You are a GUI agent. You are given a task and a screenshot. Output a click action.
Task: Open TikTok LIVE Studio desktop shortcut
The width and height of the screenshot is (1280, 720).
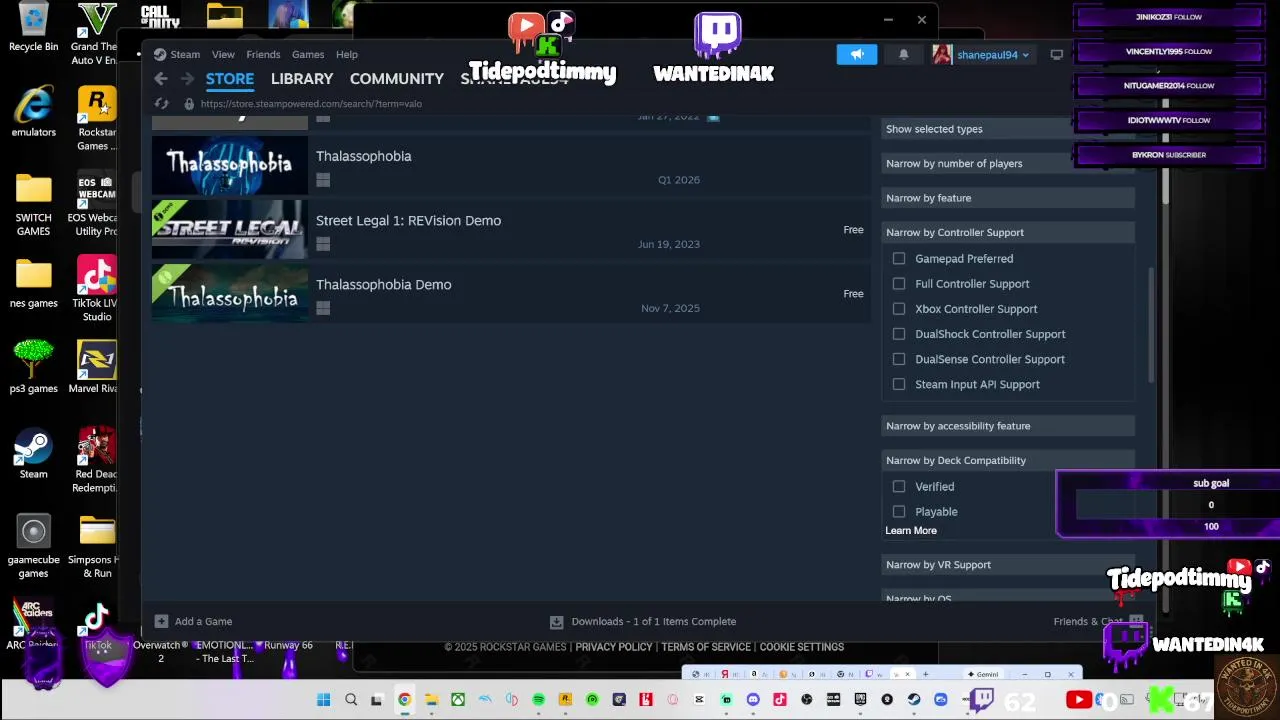97,290
